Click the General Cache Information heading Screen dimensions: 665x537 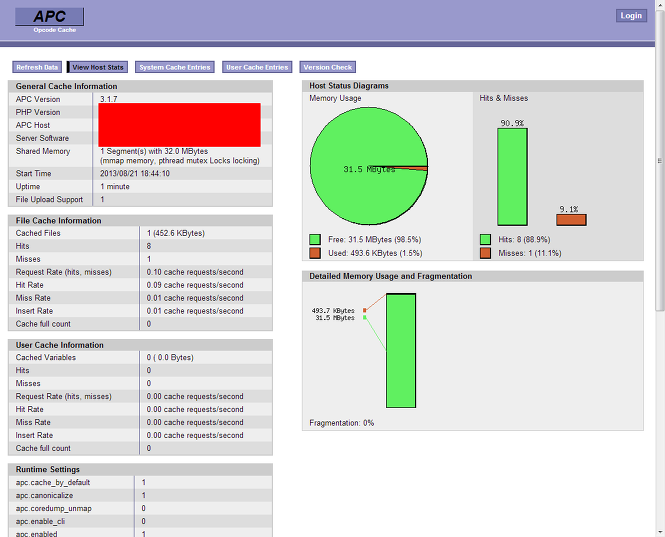(x=67, y=86)
